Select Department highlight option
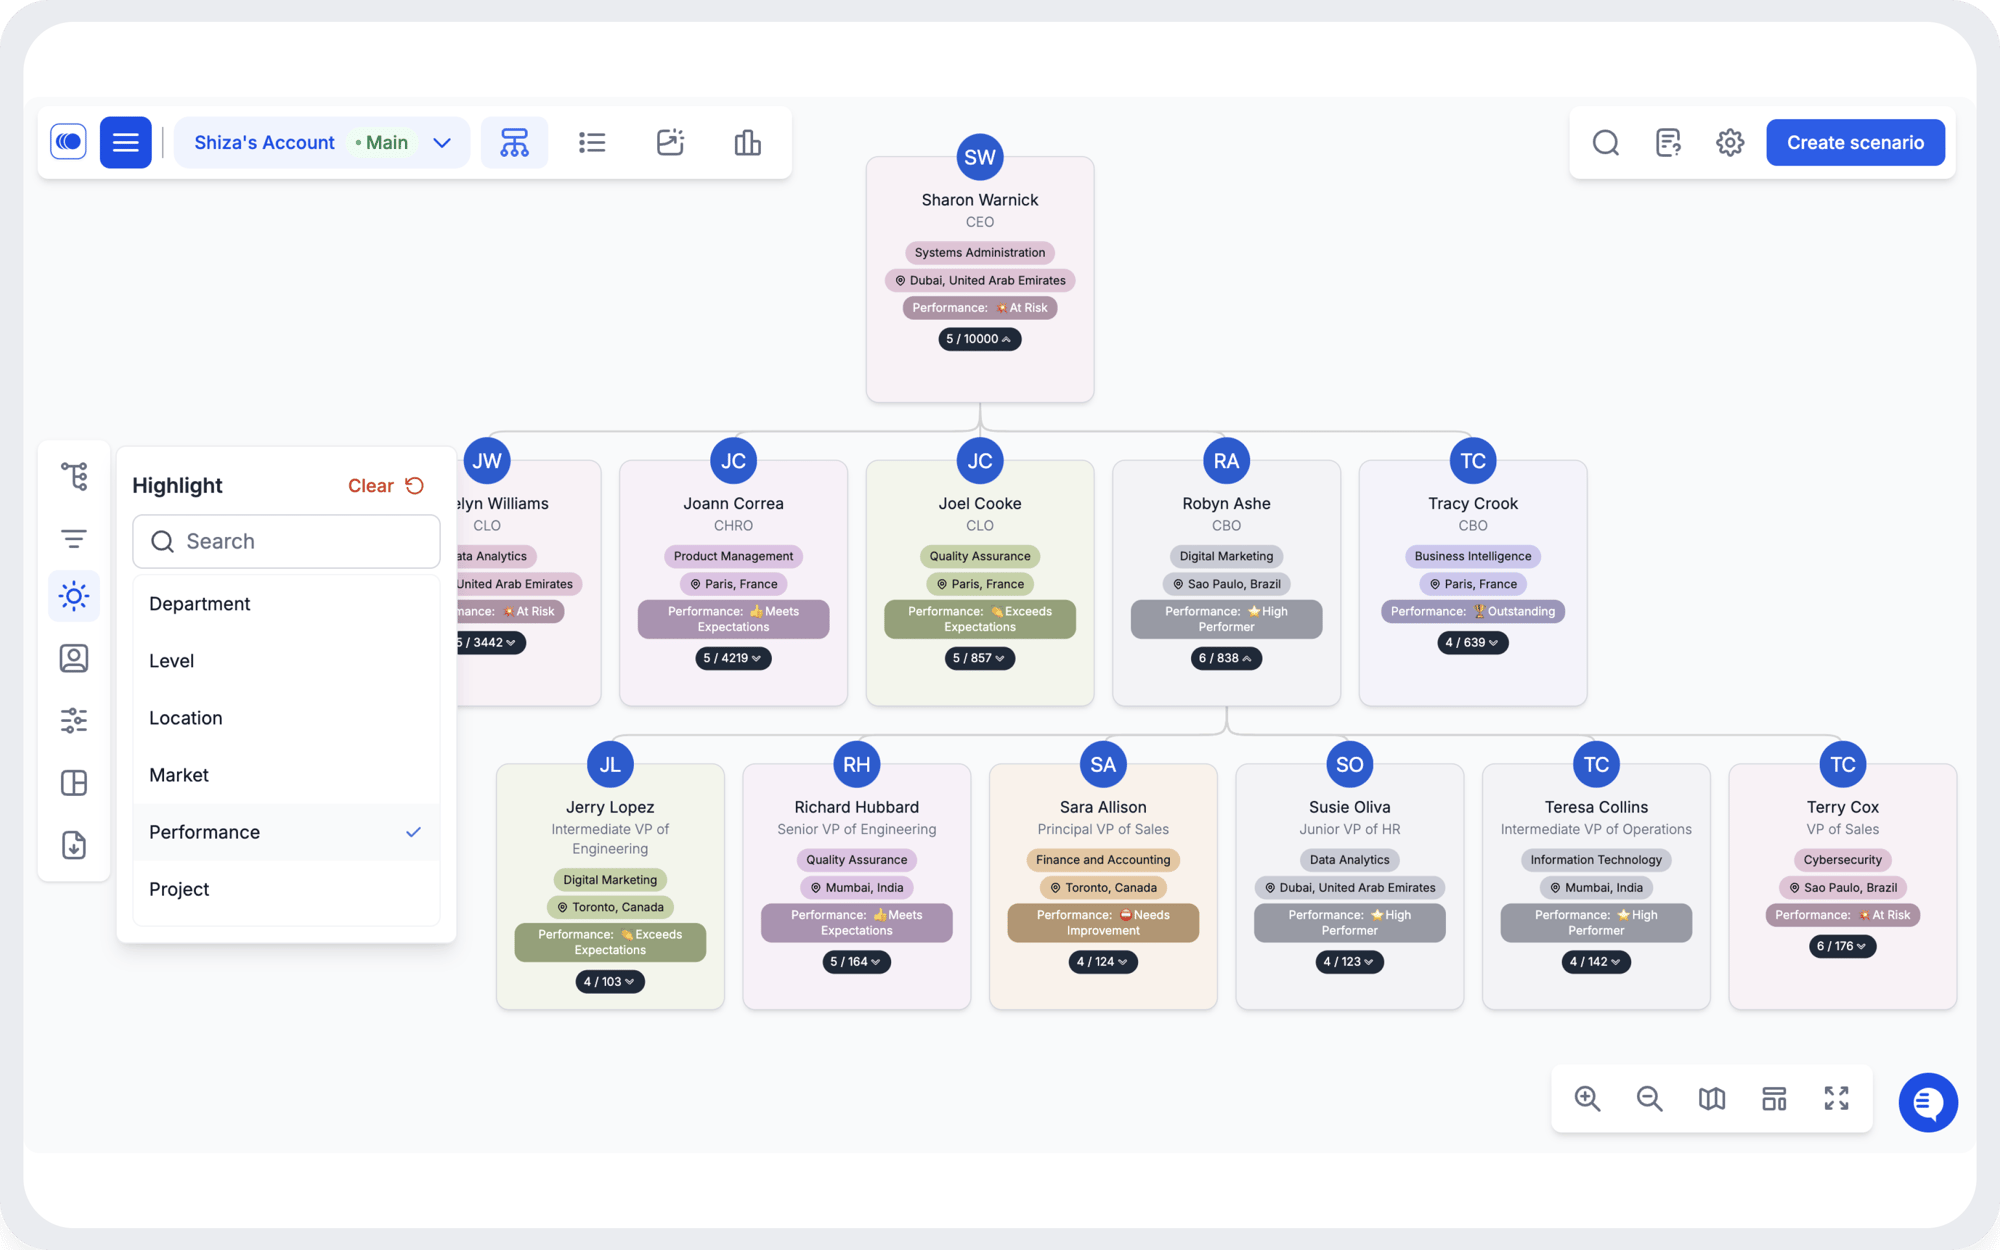2000x1250 pixels. 286,604
